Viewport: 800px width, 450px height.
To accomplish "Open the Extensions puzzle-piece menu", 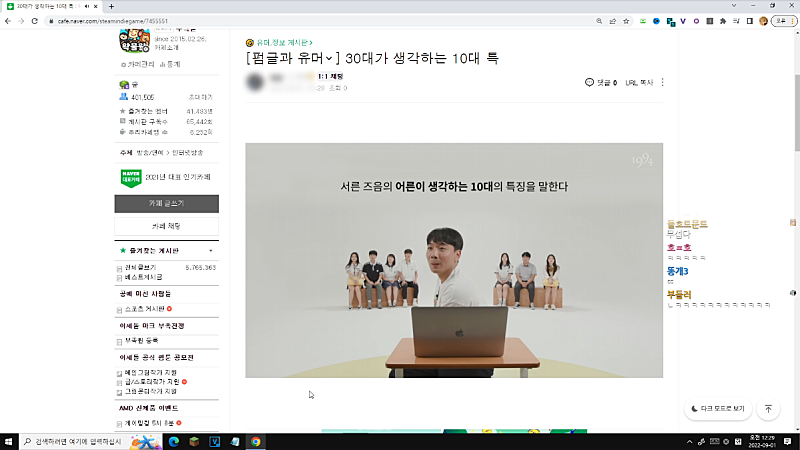I will click(723, 21).
